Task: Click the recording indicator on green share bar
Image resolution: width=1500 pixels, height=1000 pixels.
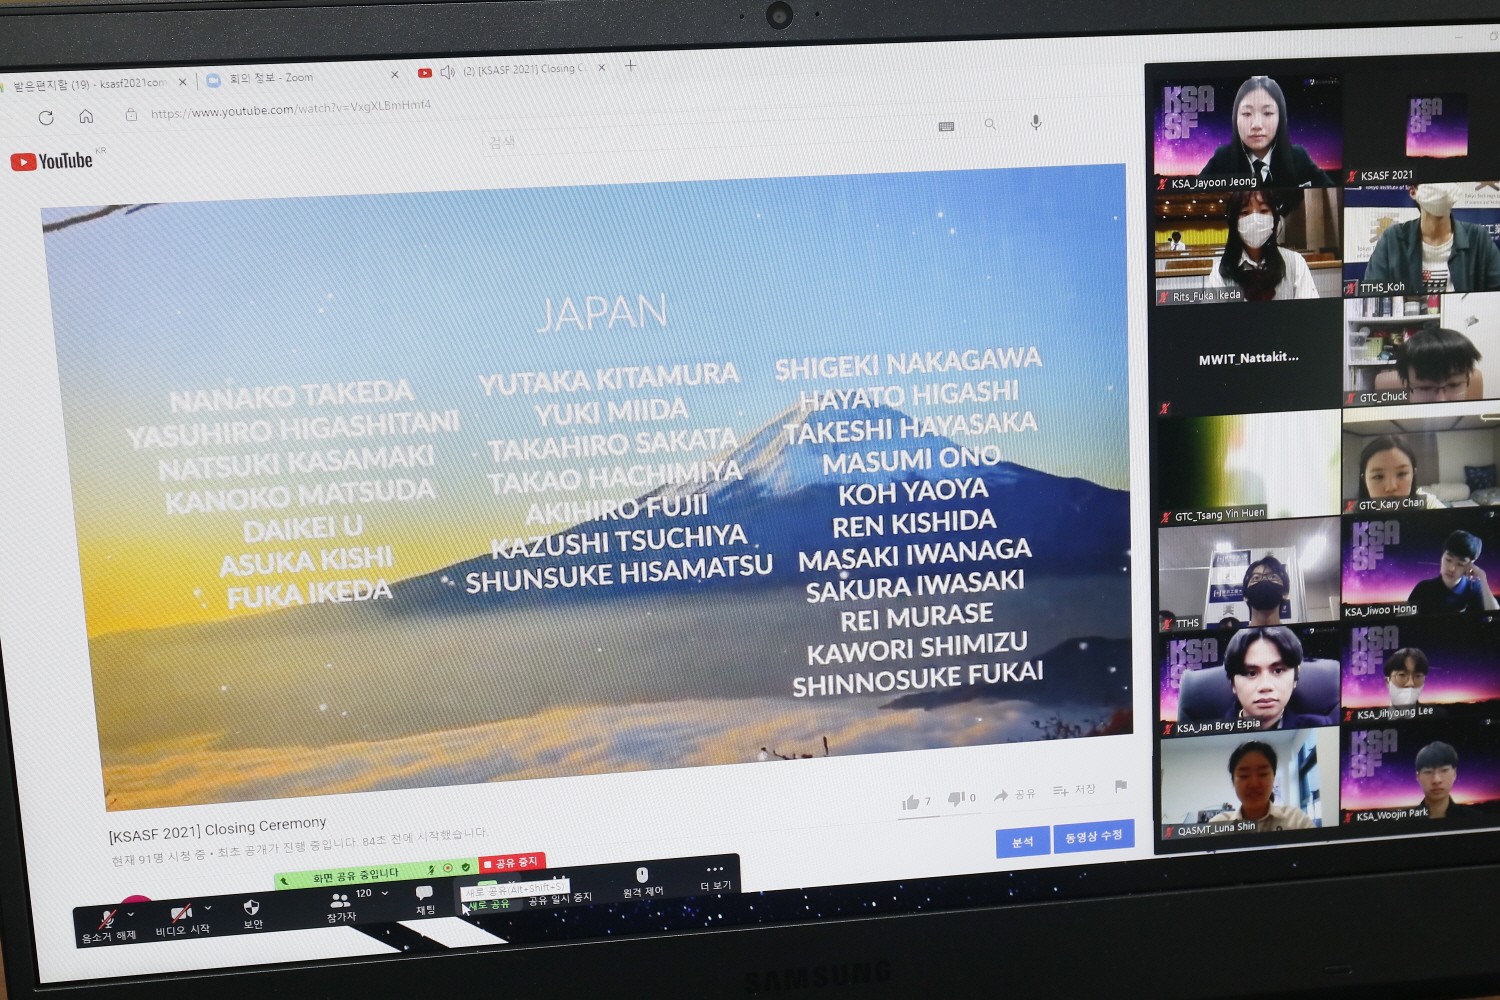Action: [x=449, y=868]
